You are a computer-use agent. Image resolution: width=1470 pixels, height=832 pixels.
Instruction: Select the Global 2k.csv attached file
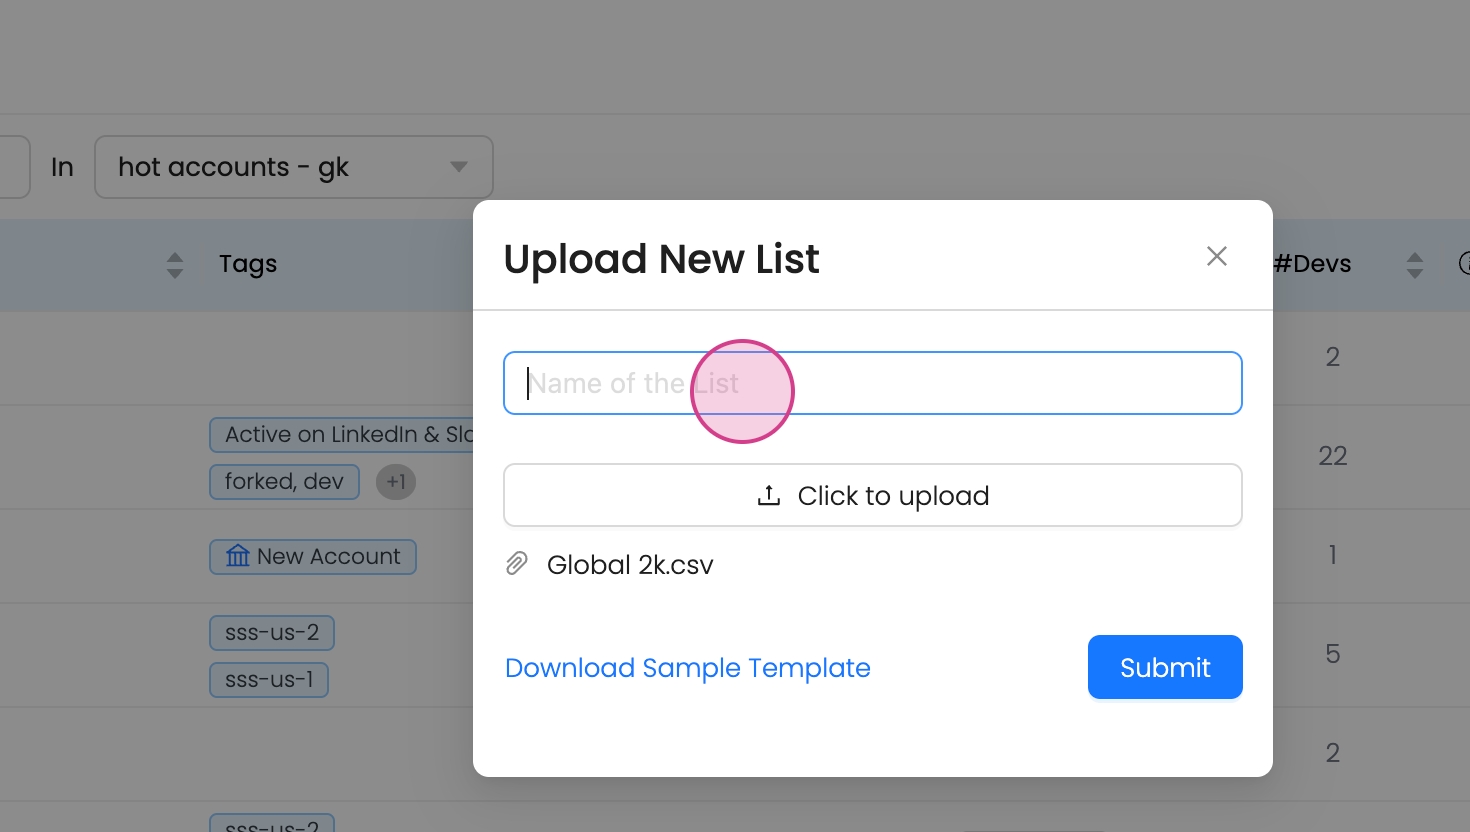pyautogui.click(x=630, y=565)
